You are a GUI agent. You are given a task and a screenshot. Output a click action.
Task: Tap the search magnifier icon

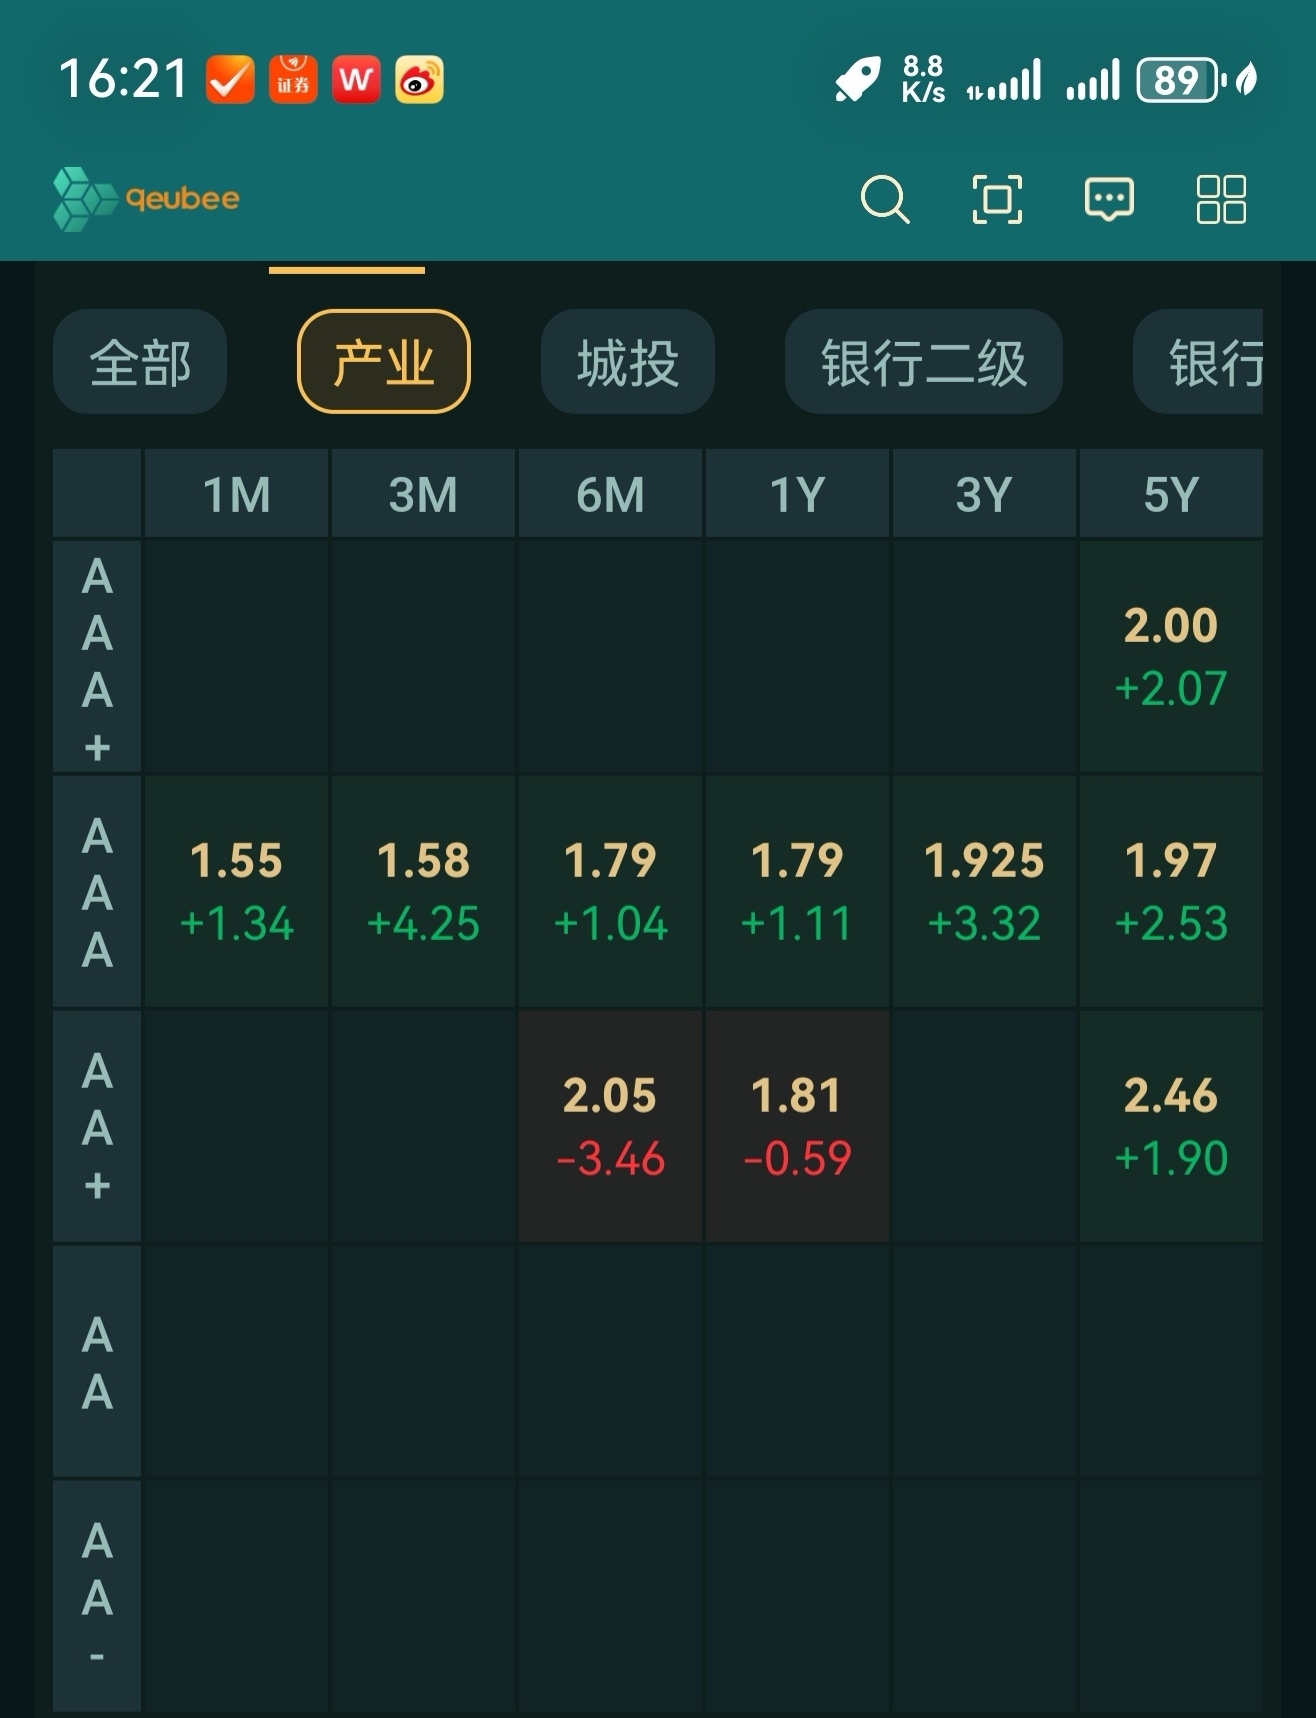[885, 199]
